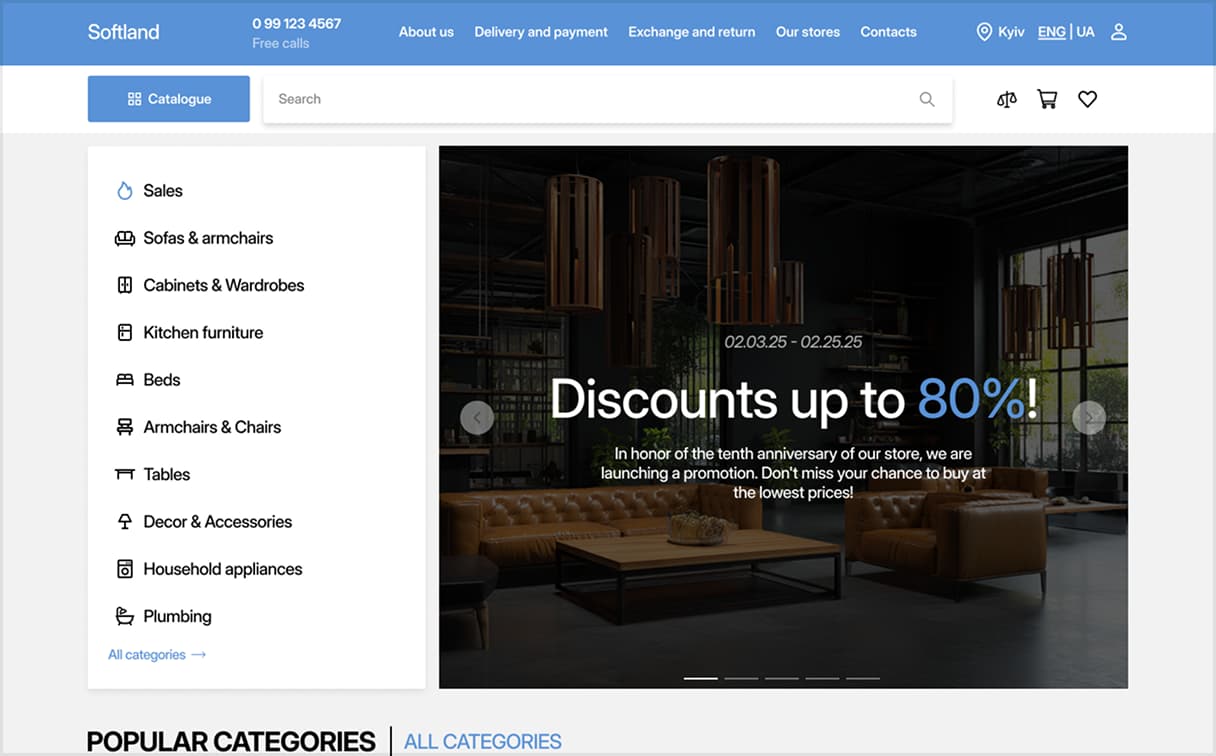
Task: Switch language to UA
Action: [x=1086, y=32]
